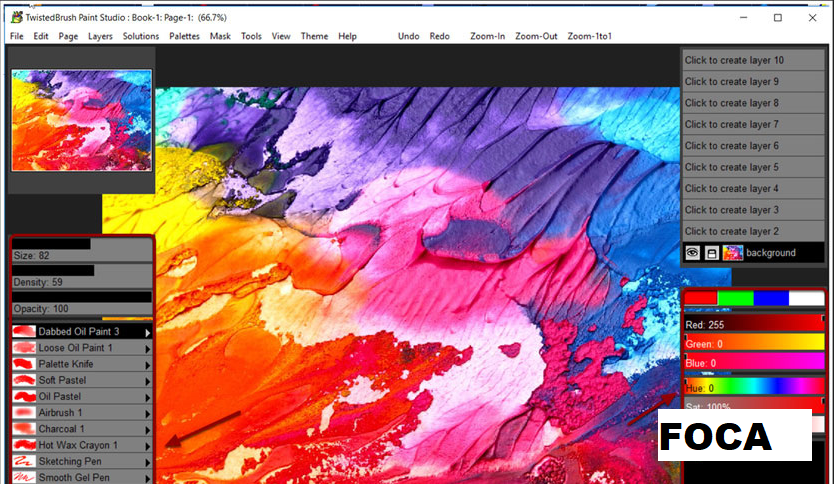Click the Zoom-1to1 button
This screenshot has height=484, width=835.
tap(590, 36)
